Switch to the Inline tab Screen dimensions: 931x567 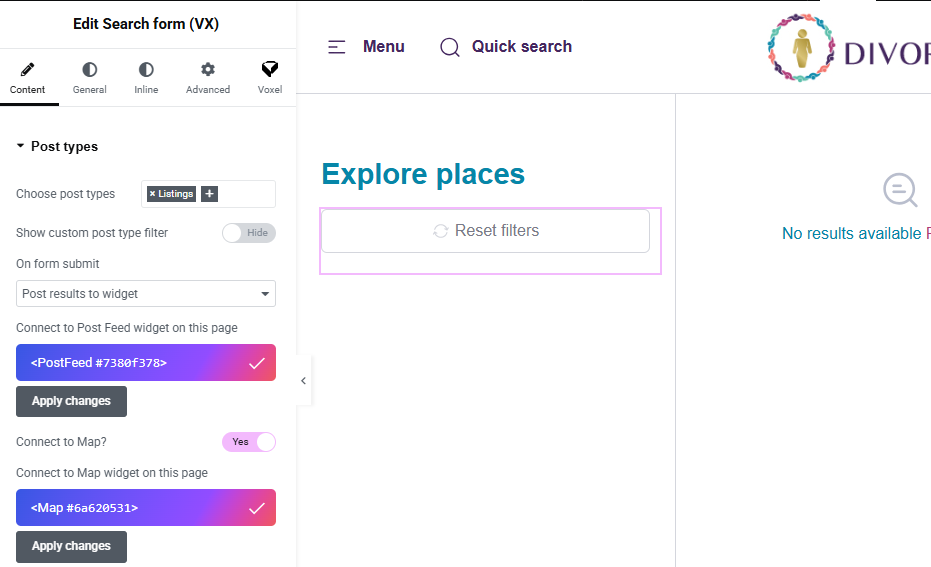coord(146,77)
